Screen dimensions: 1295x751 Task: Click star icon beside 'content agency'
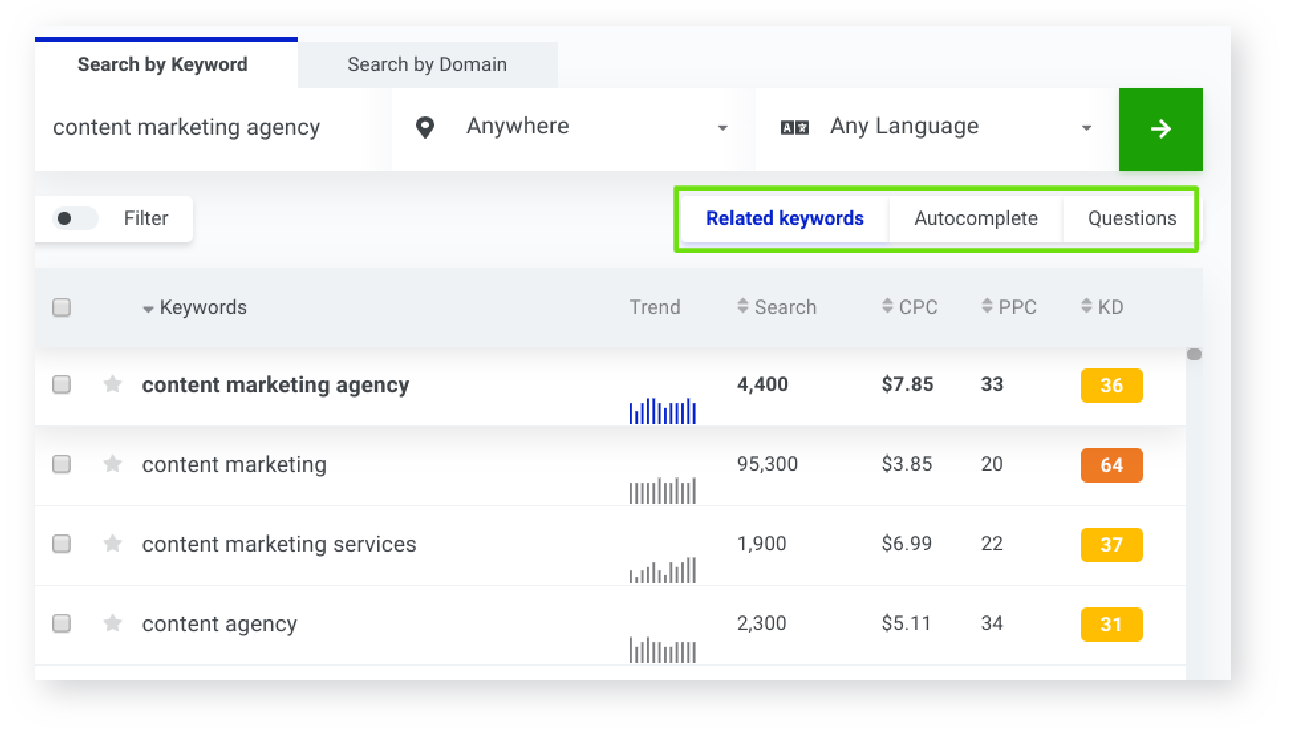coord(113,623)
